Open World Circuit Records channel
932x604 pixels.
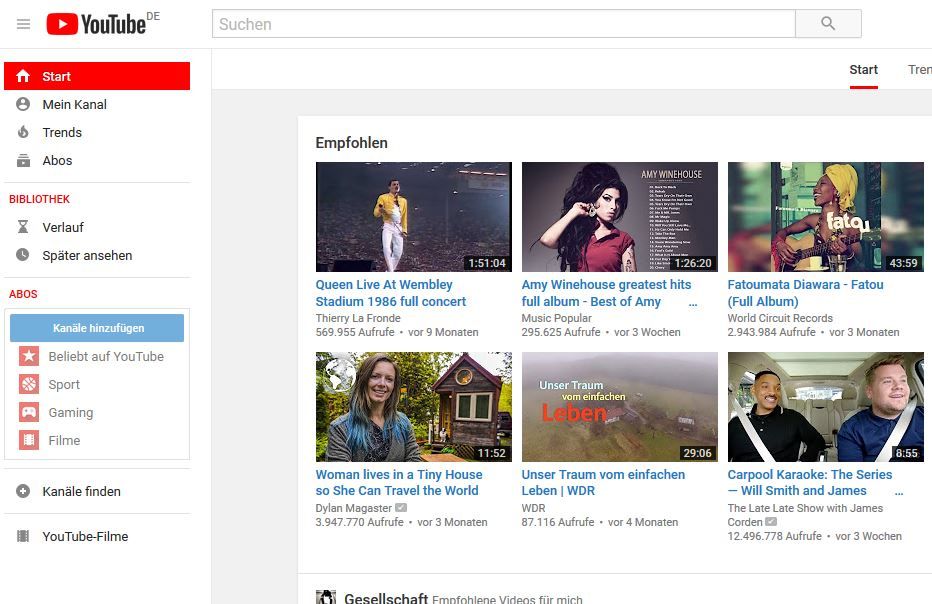[780, 318]
